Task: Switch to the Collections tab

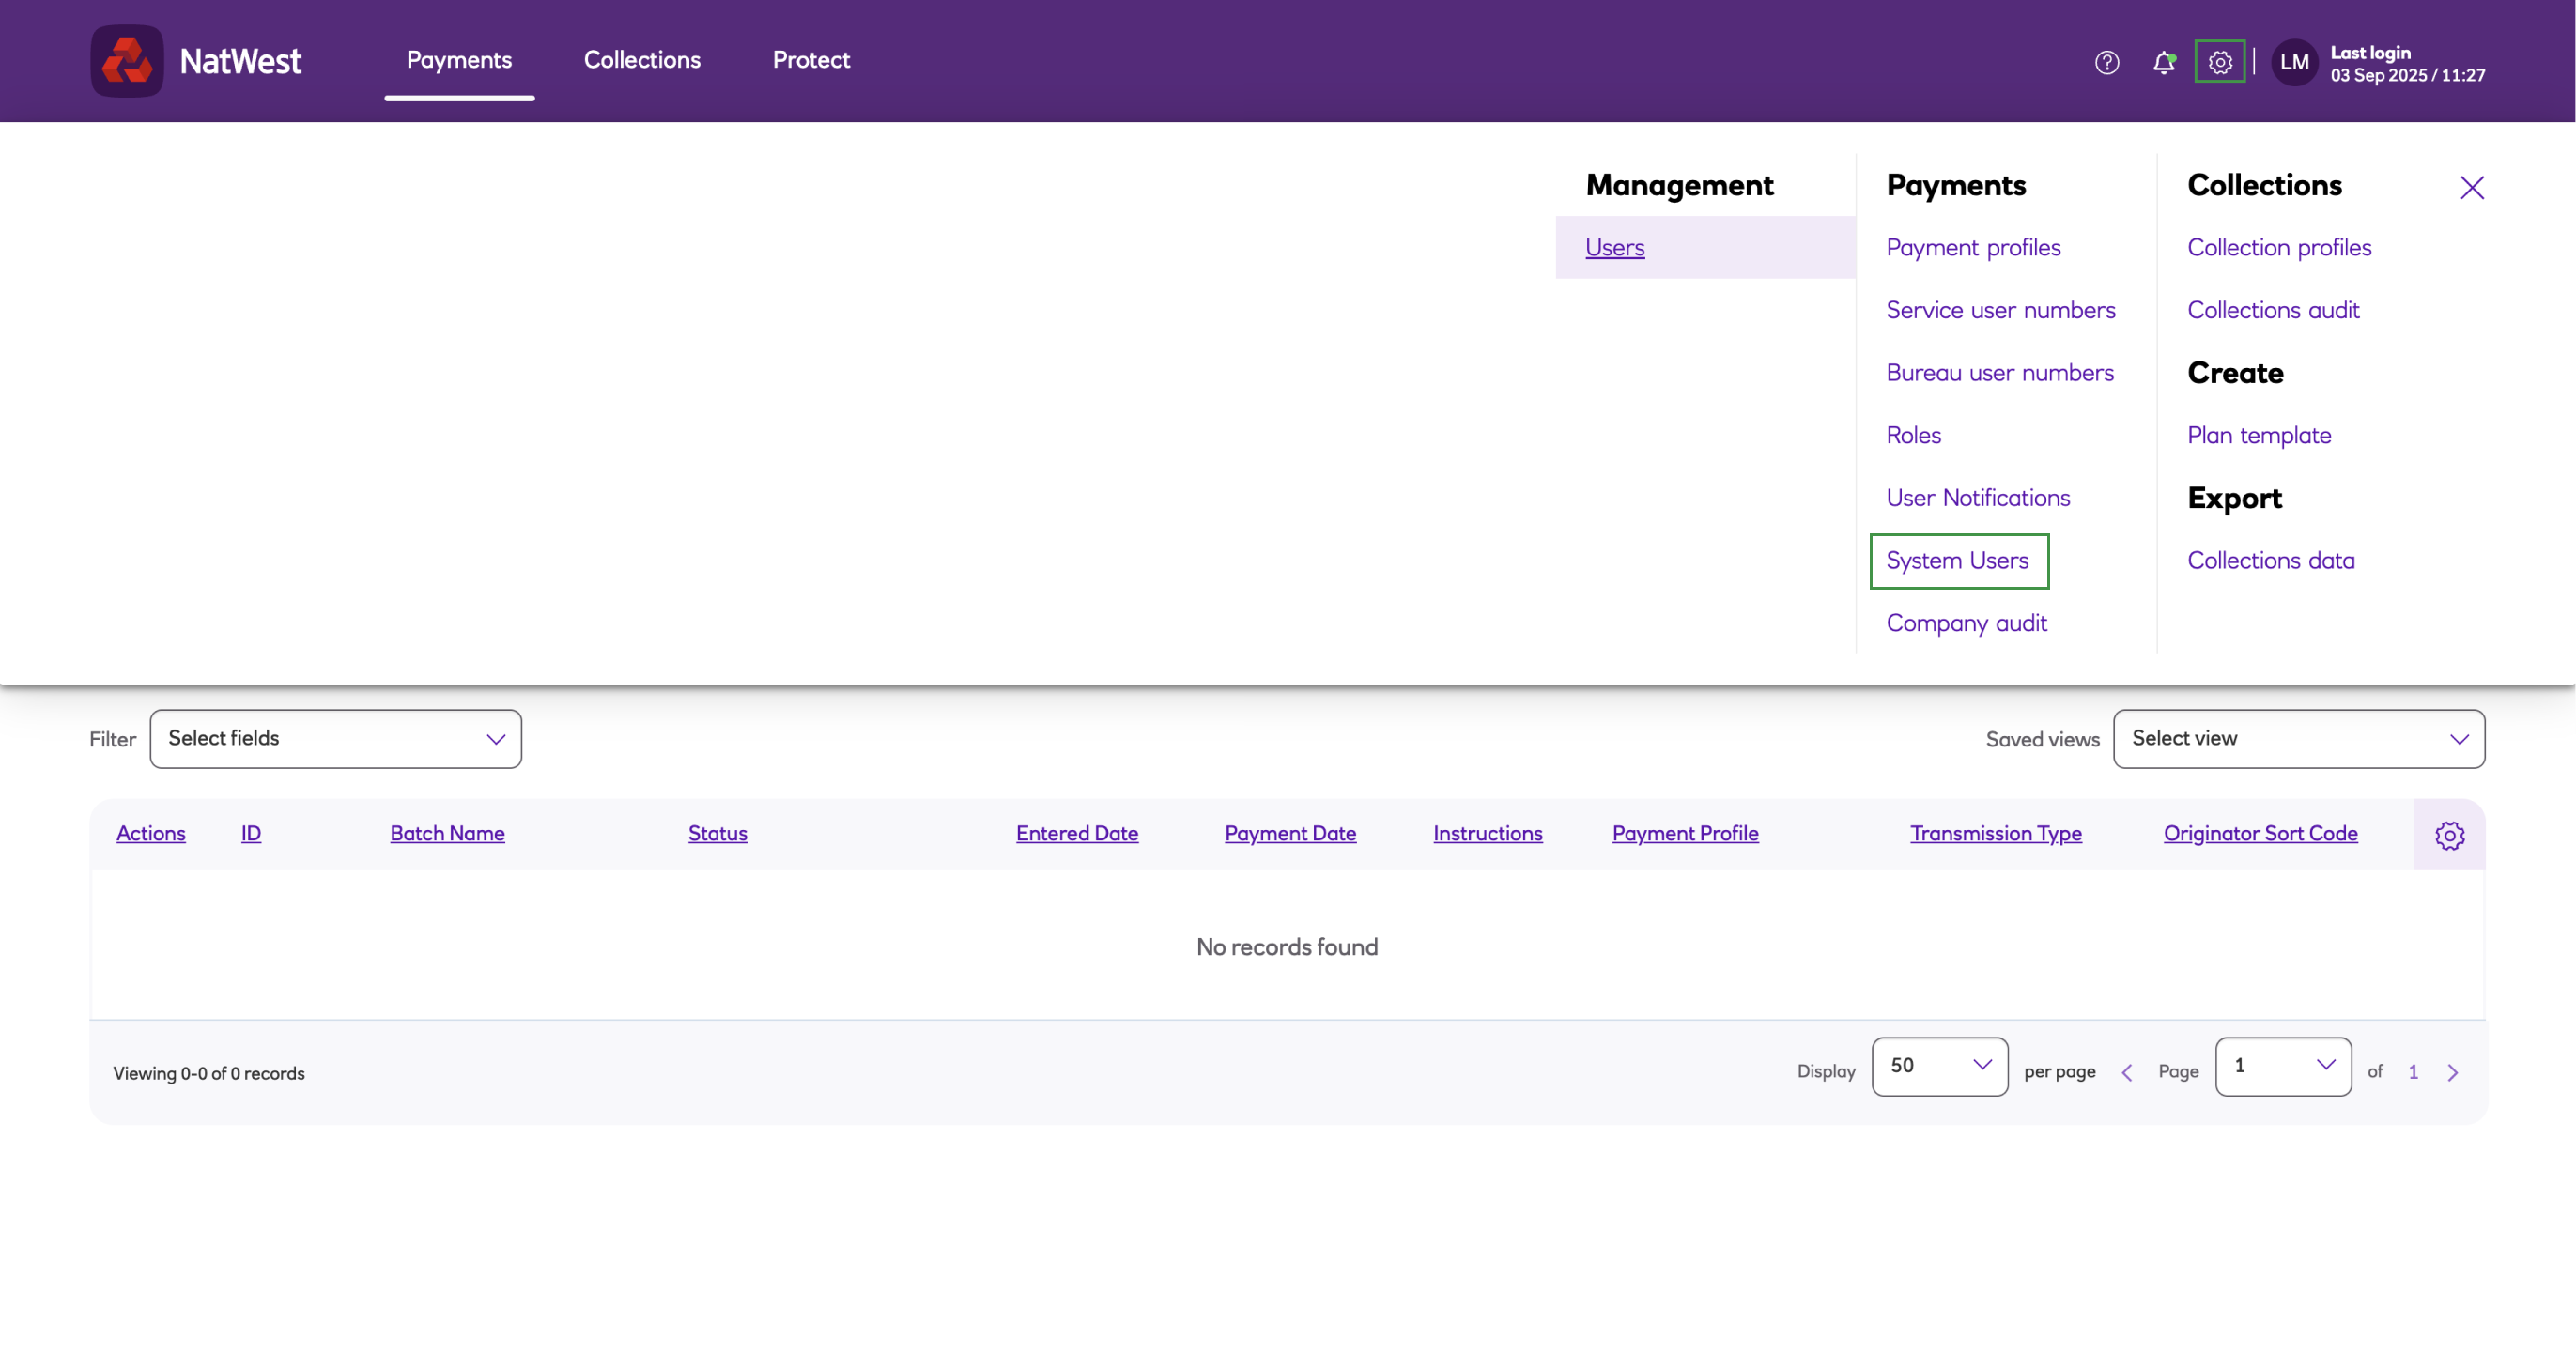Action: (642, 60)
